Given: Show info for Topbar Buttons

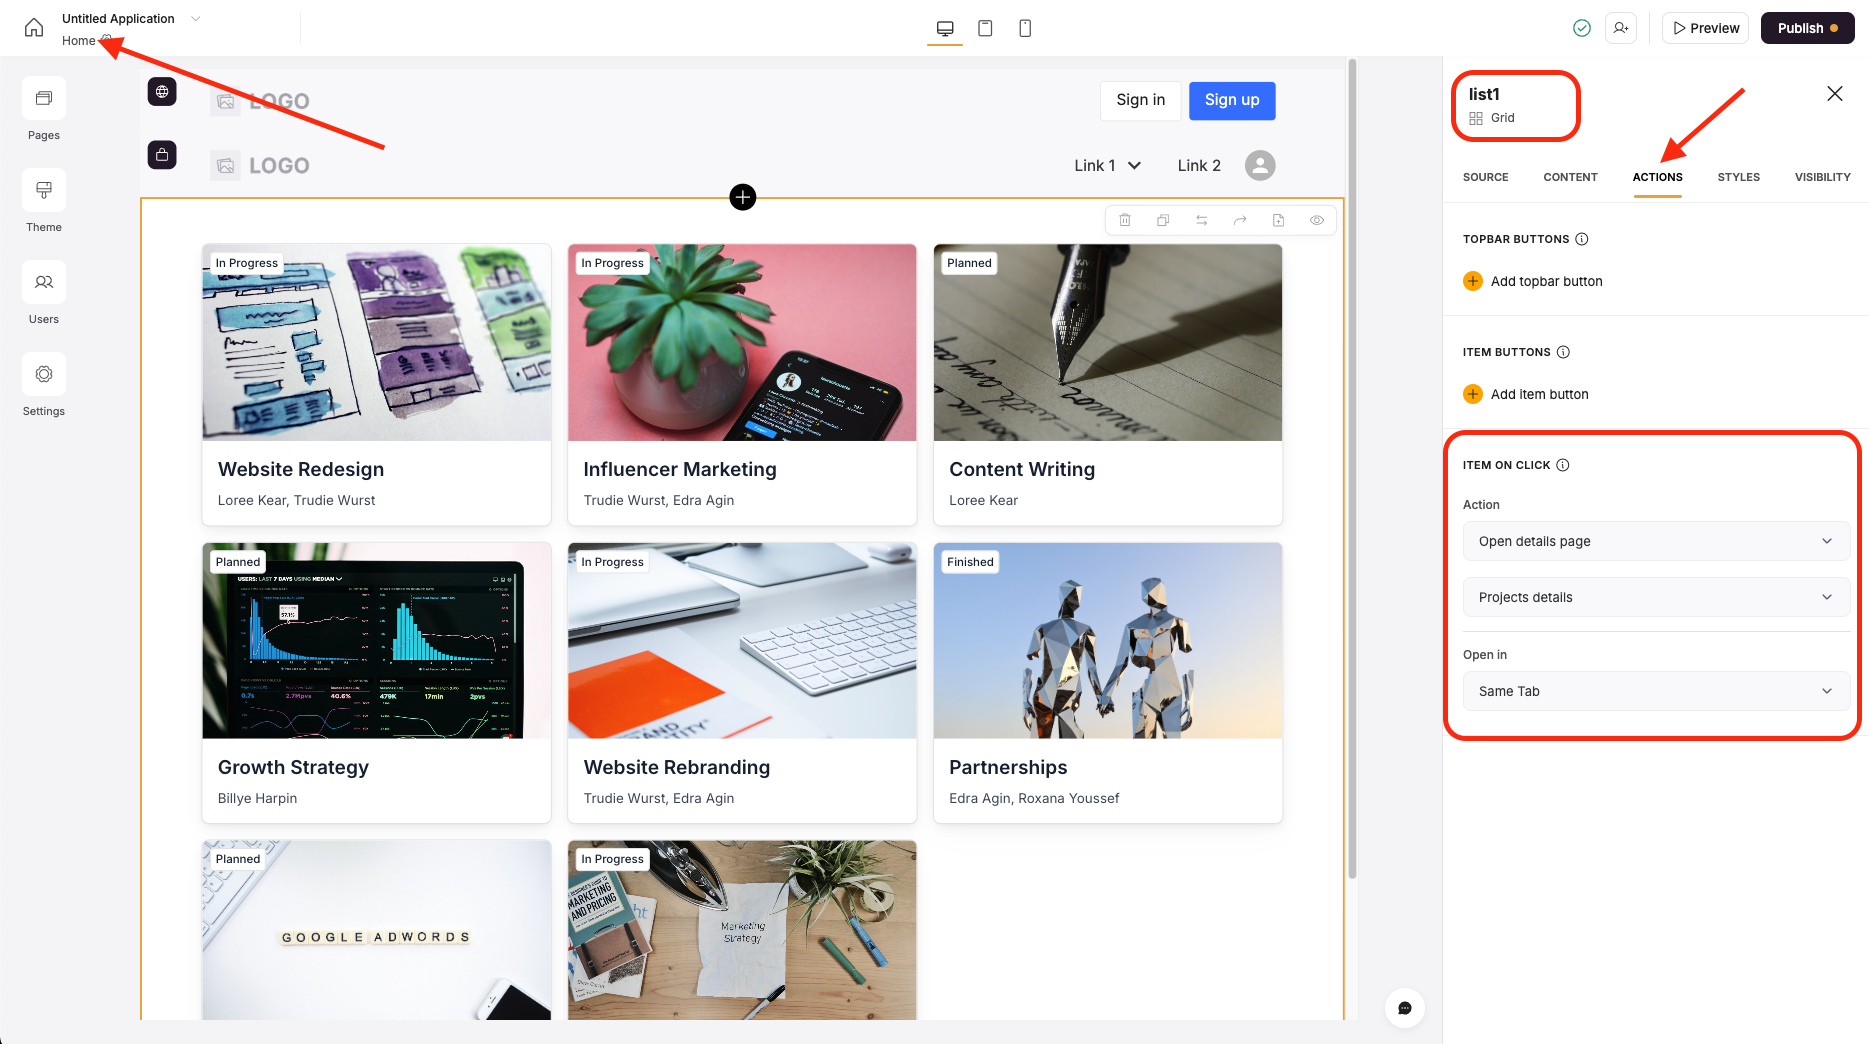Looking at the screenshot, I should (x=1582, y=239).
